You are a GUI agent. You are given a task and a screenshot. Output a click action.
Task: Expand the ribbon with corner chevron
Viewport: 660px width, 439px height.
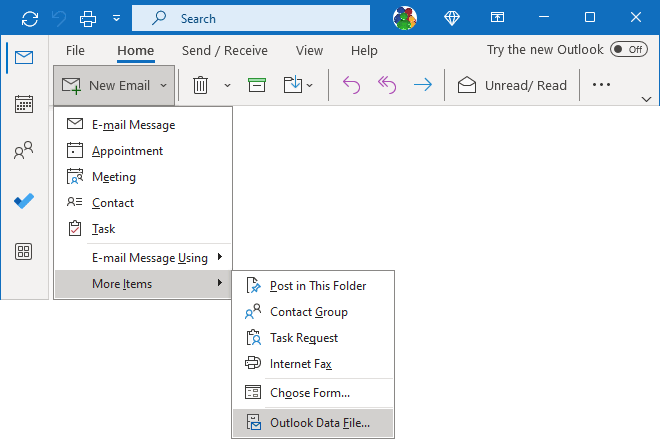647,99
